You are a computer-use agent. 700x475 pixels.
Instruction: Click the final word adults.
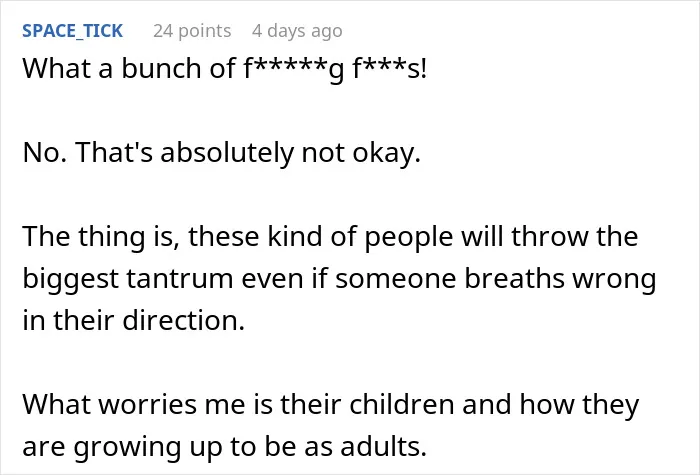[383, 446]
